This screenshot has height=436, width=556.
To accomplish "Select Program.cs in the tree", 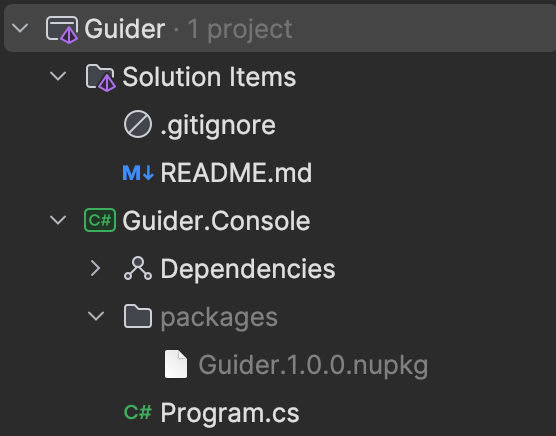I will click(x=230, y=413).
